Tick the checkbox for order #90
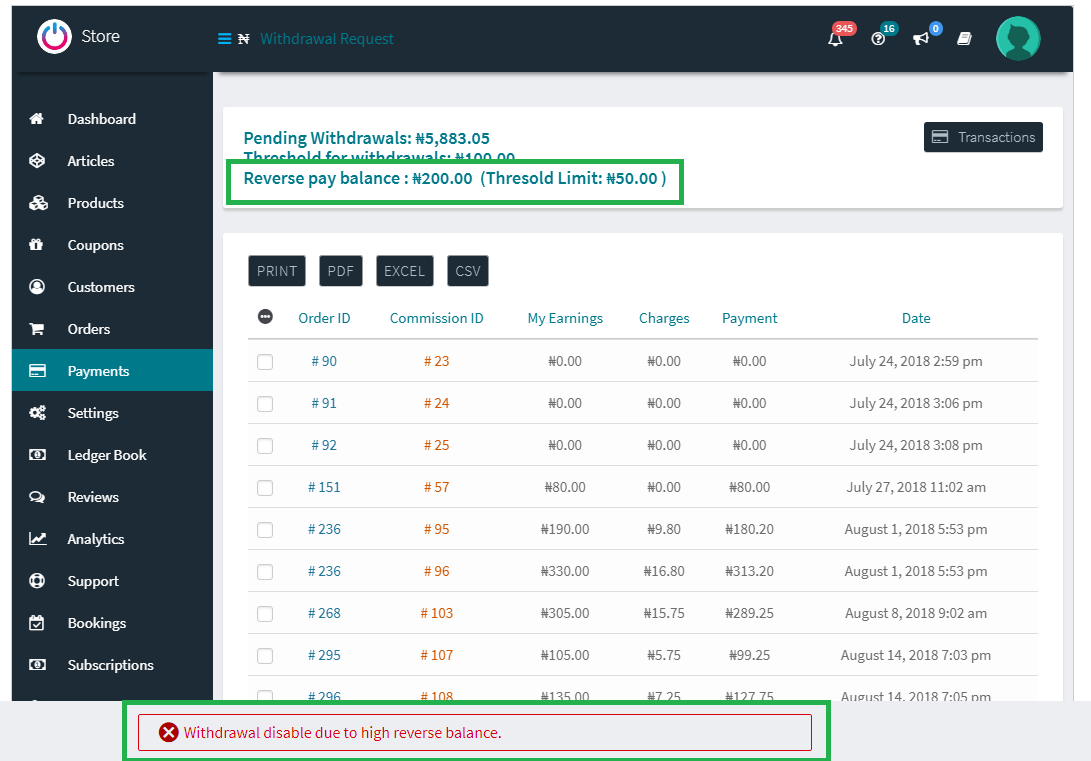 coord(265,362)
